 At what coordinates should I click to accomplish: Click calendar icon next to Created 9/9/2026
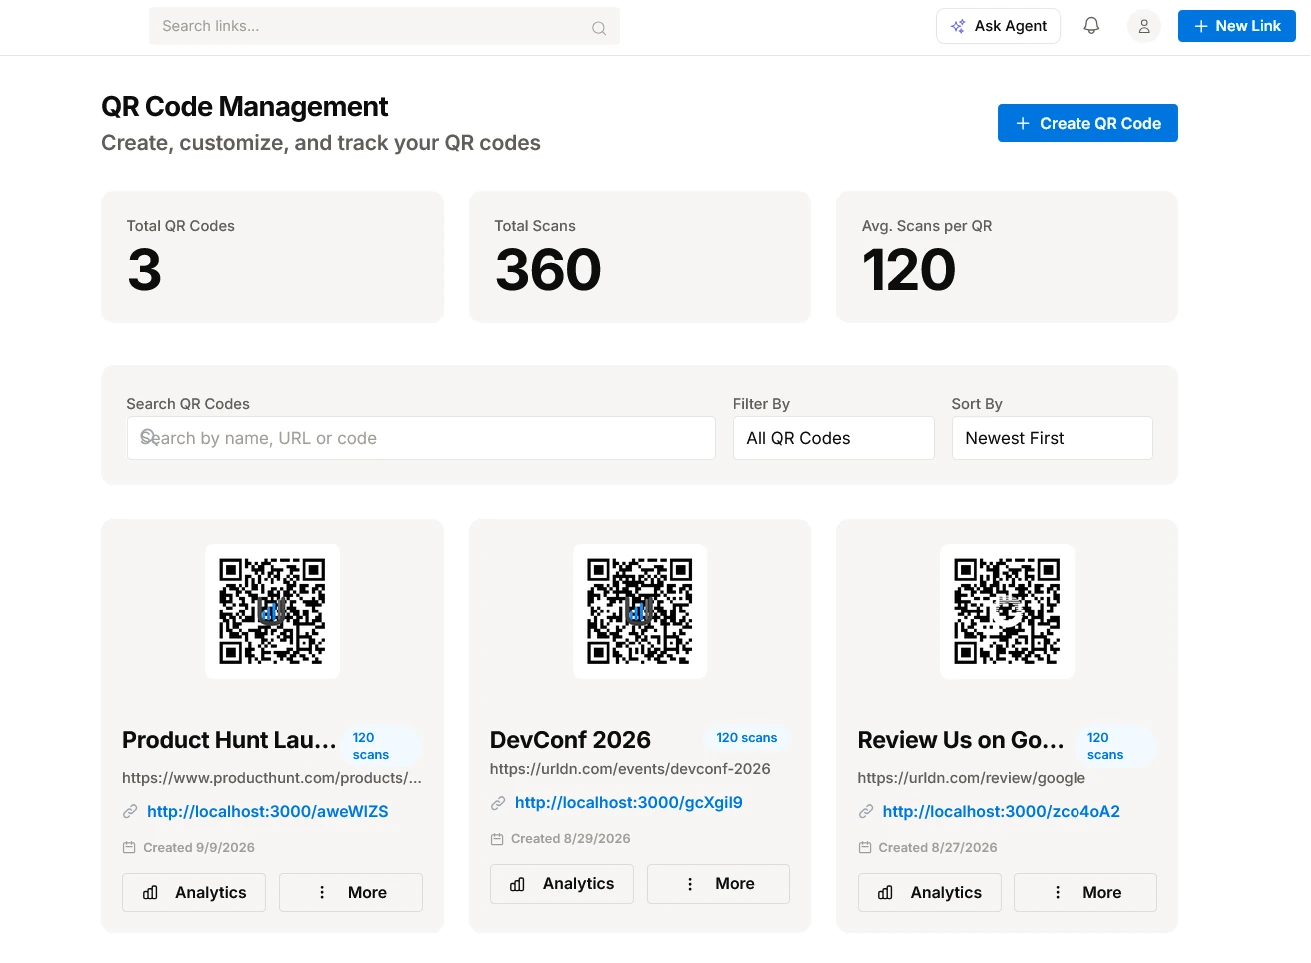point(129,847)
